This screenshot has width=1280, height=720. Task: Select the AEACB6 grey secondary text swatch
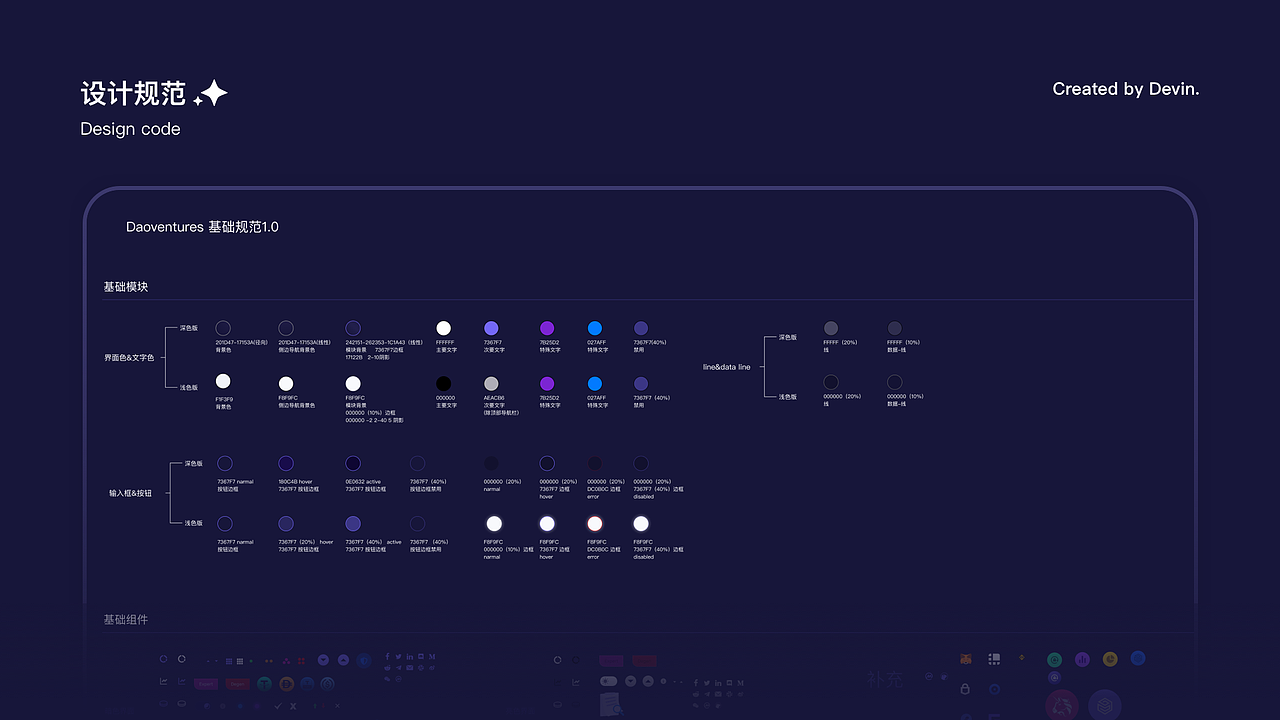tap(491, 383)
